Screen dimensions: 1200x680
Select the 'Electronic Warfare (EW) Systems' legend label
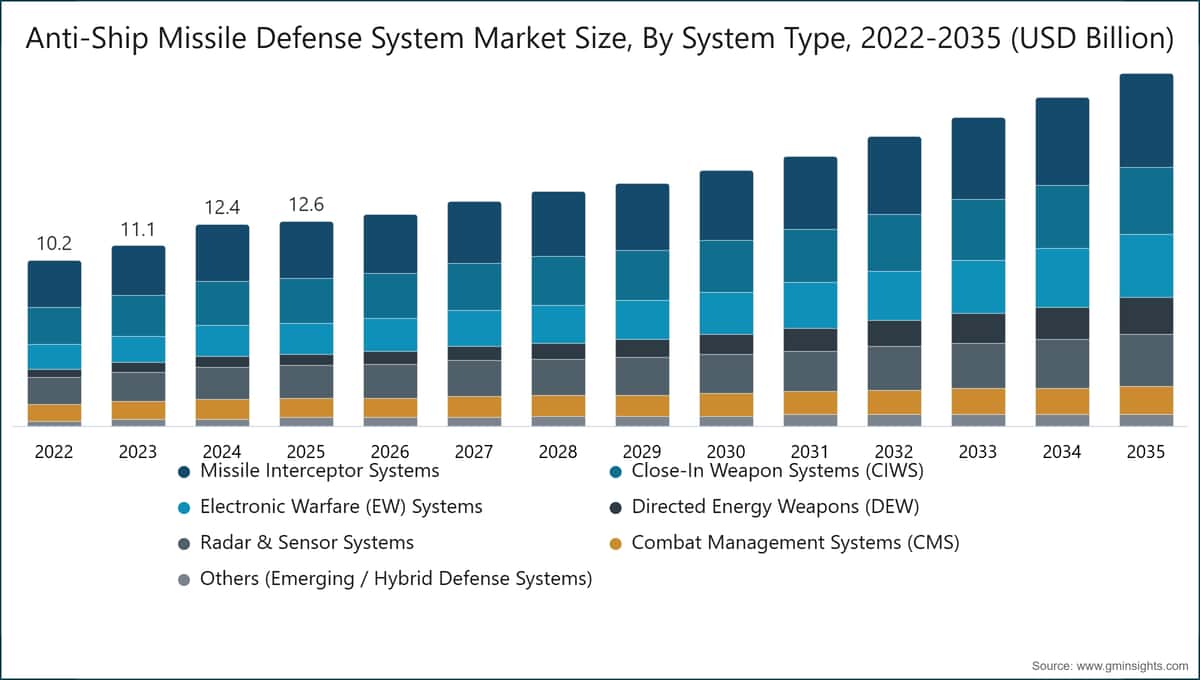pos(341,506)
